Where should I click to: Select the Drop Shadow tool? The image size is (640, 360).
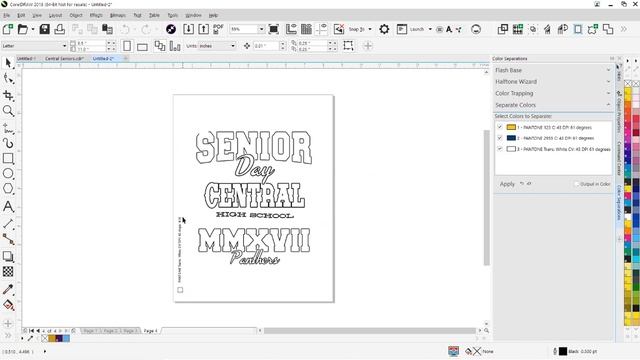[8, 256]
